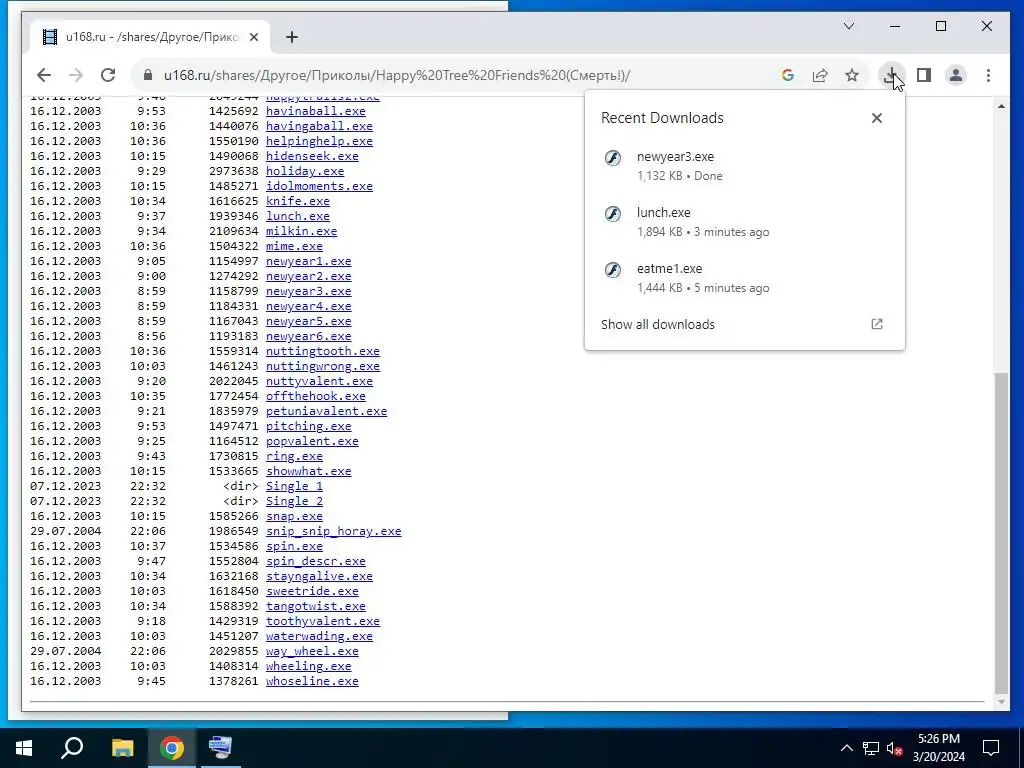Show hidden system tray icons
The image size is (1024, 768).
pyautogui.click(x=846, y=748)
